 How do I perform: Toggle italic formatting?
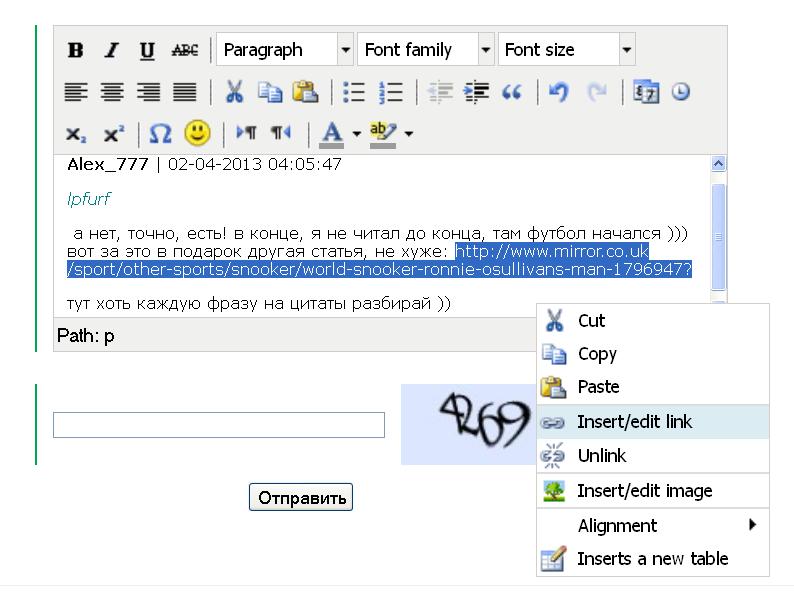click(111, 50)
